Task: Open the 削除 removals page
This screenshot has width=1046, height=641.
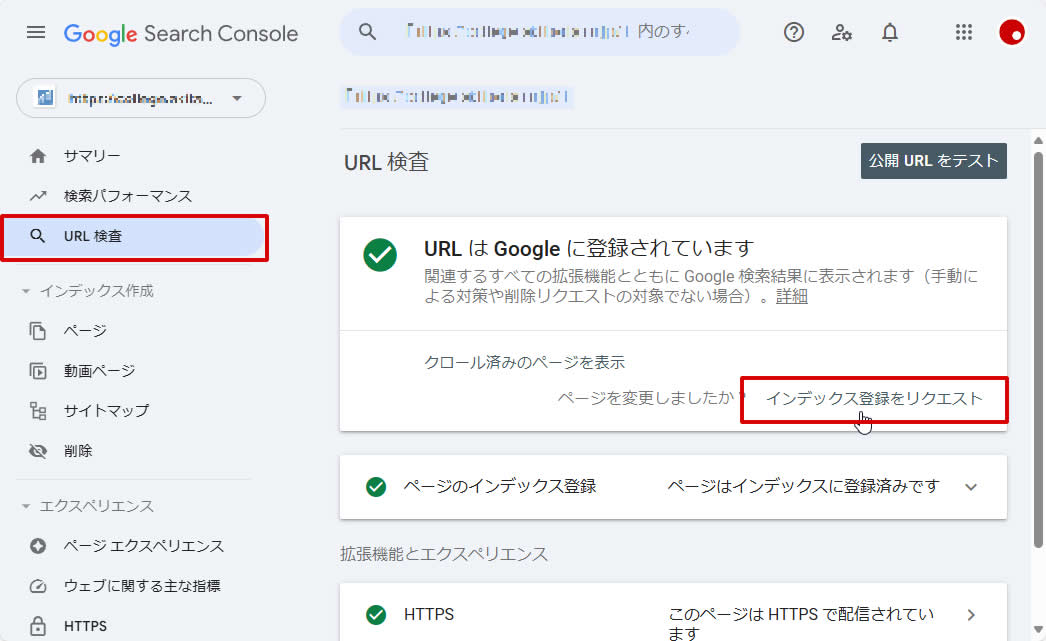Action: click(x=78, y=451)
